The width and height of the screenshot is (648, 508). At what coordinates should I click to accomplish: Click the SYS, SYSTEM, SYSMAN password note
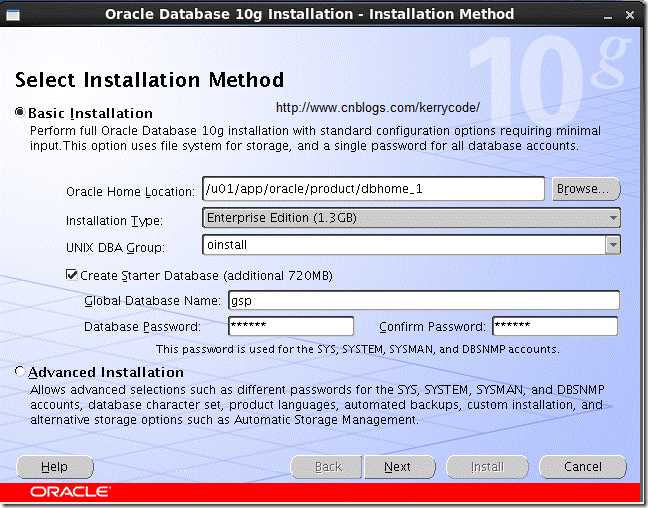pyautogui.click(x=357, y=349)
